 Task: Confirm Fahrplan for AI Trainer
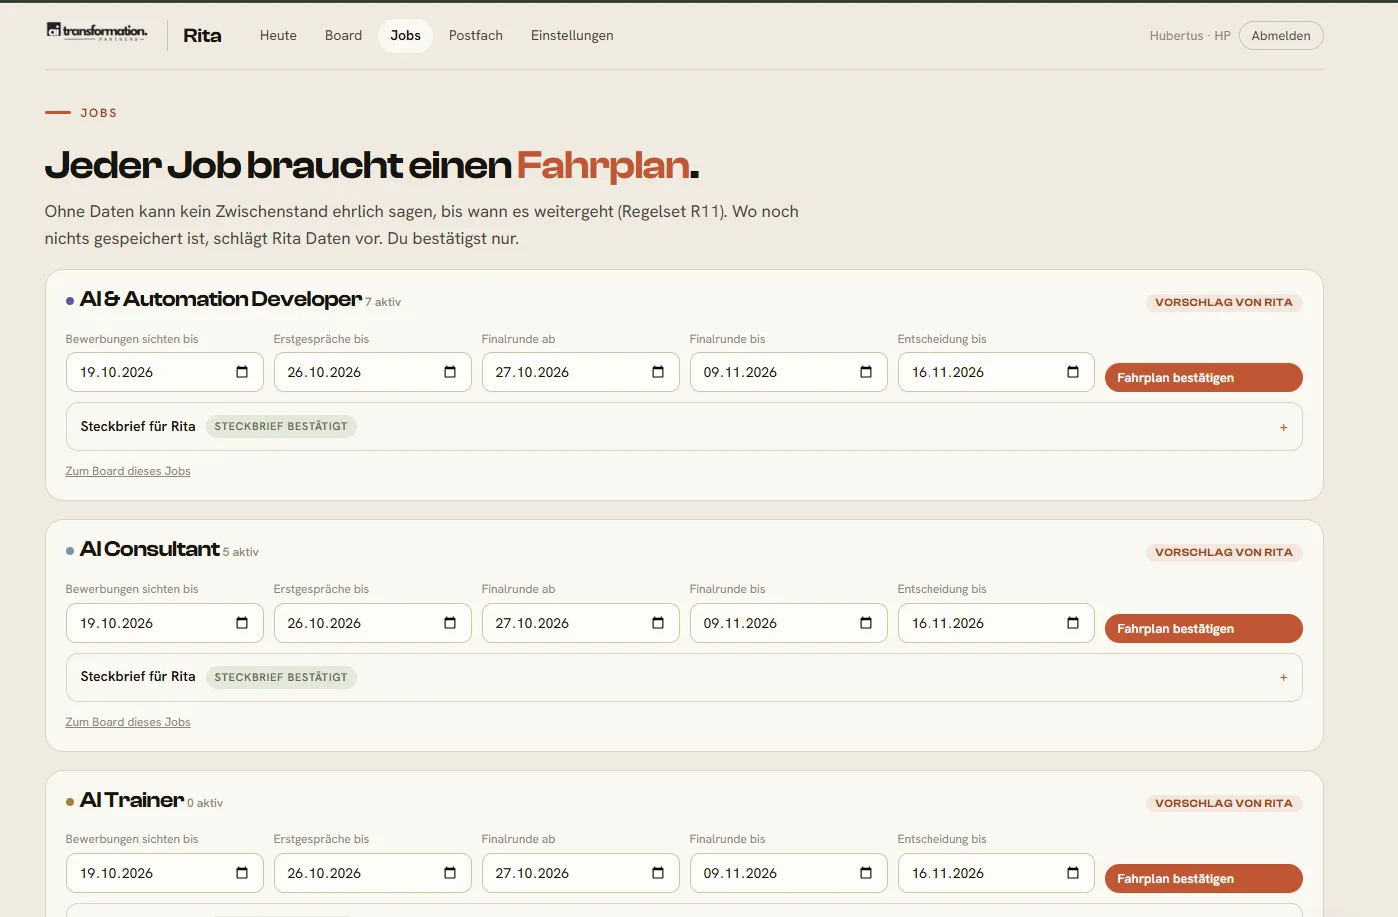1203,879
